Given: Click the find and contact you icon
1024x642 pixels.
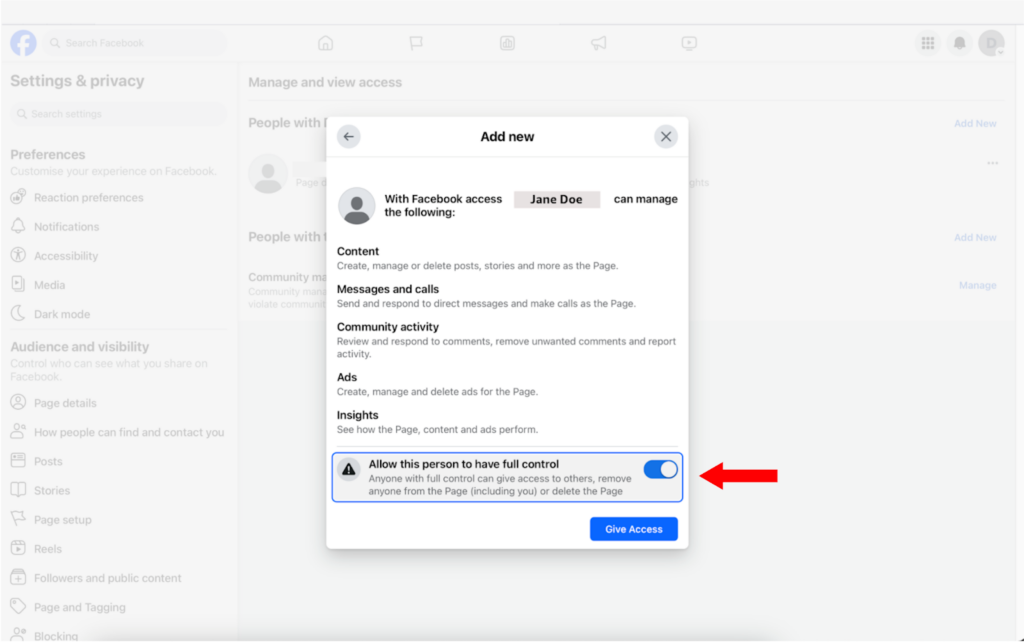Looking at the screenshot, I should (18, 432).
